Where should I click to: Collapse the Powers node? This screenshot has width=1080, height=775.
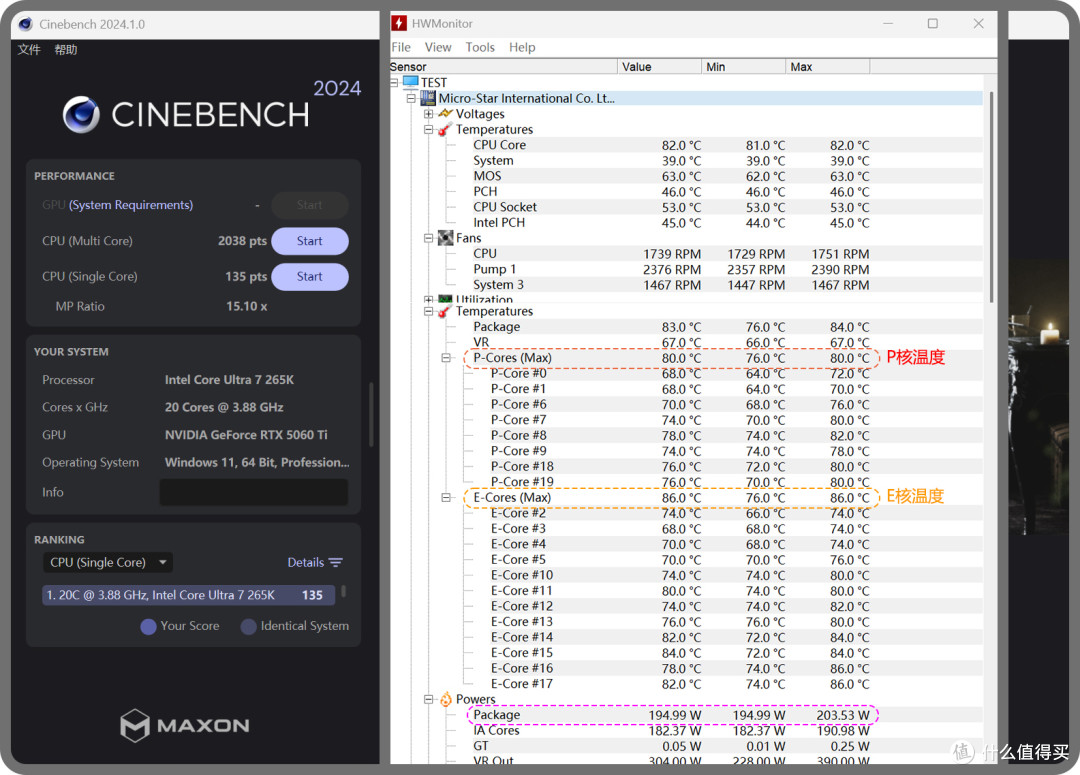[428, 699]
